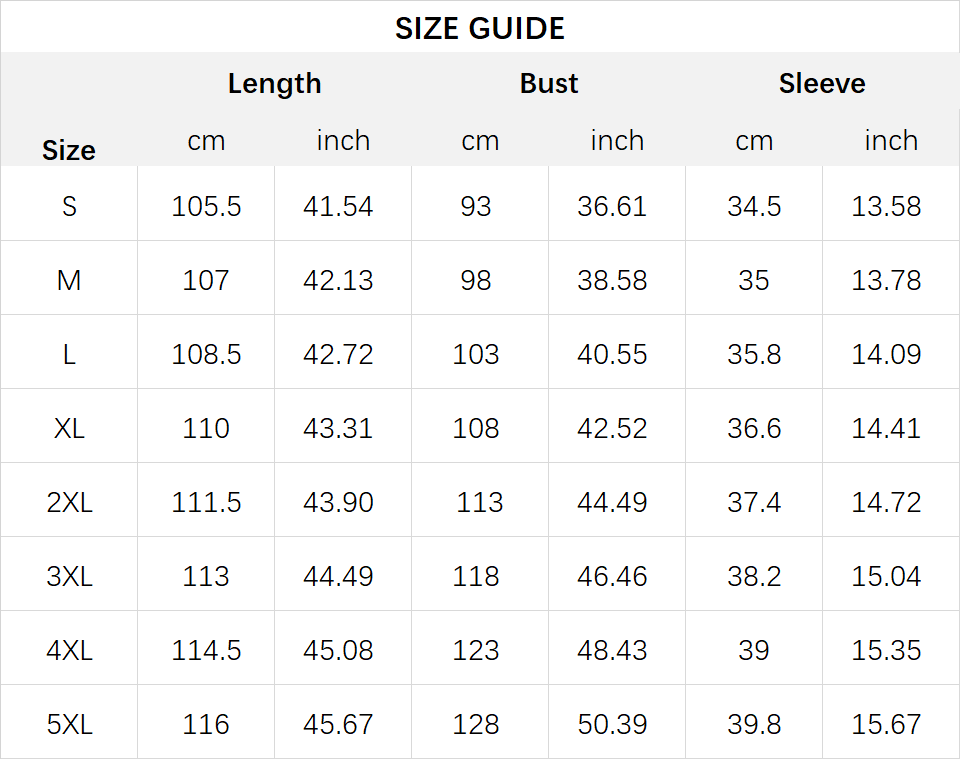
Task: Click the 43.31 length inch cell
Action: 338,428
